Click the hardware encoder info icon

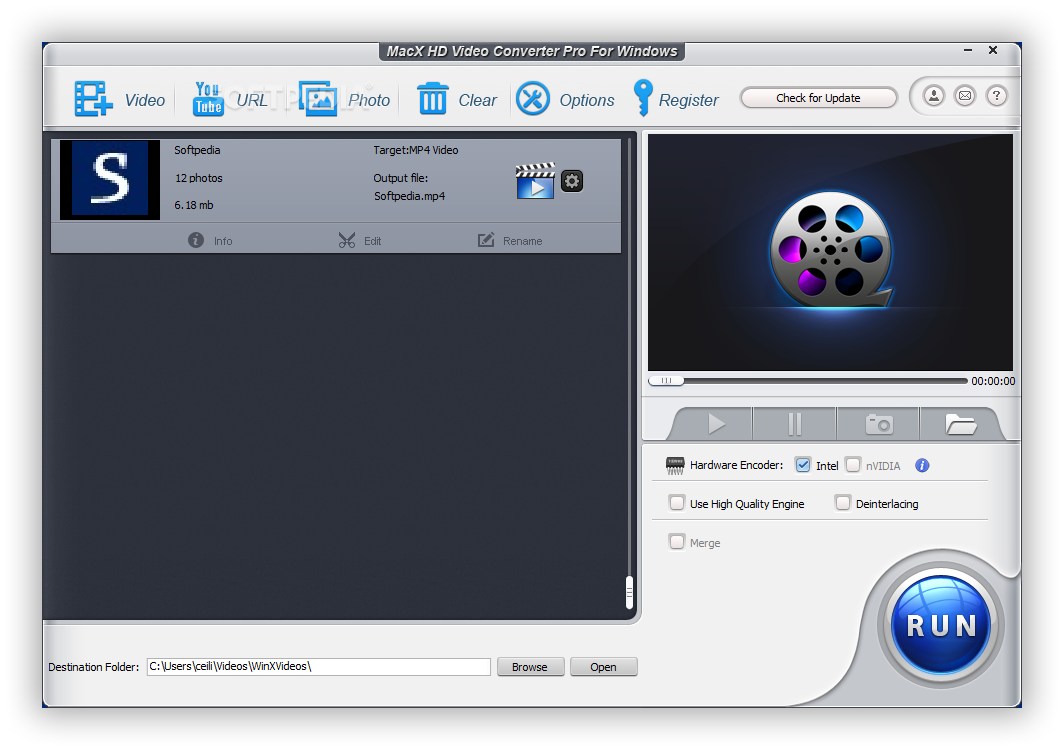tap(922, 466)
